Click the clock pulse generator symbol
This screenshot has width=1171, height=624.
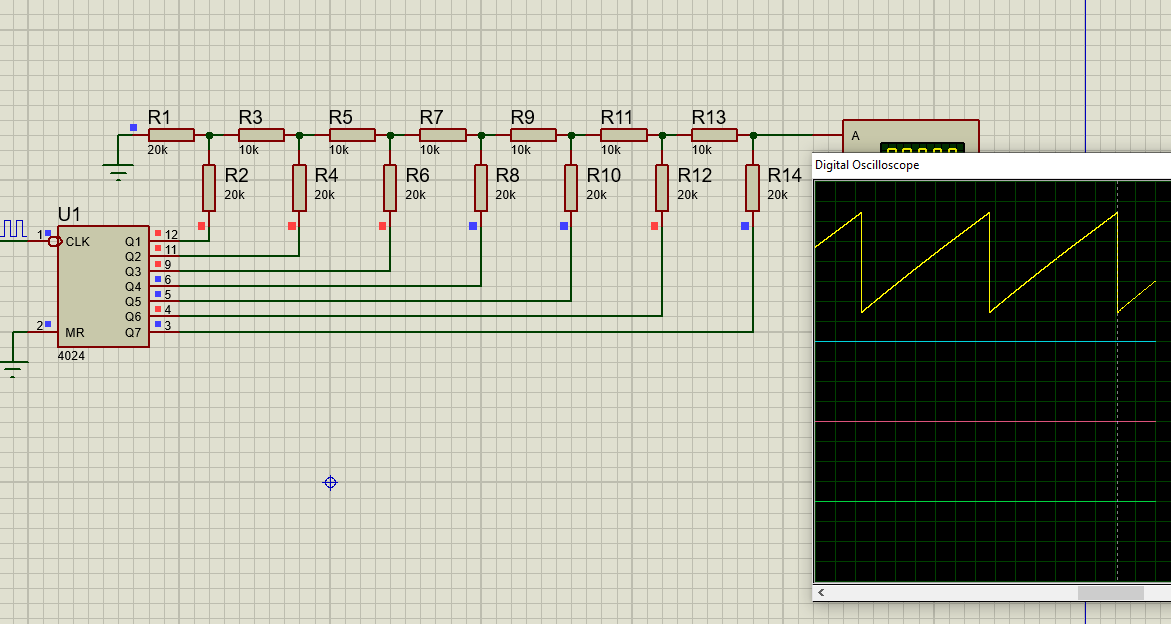[x=13, y=228]
